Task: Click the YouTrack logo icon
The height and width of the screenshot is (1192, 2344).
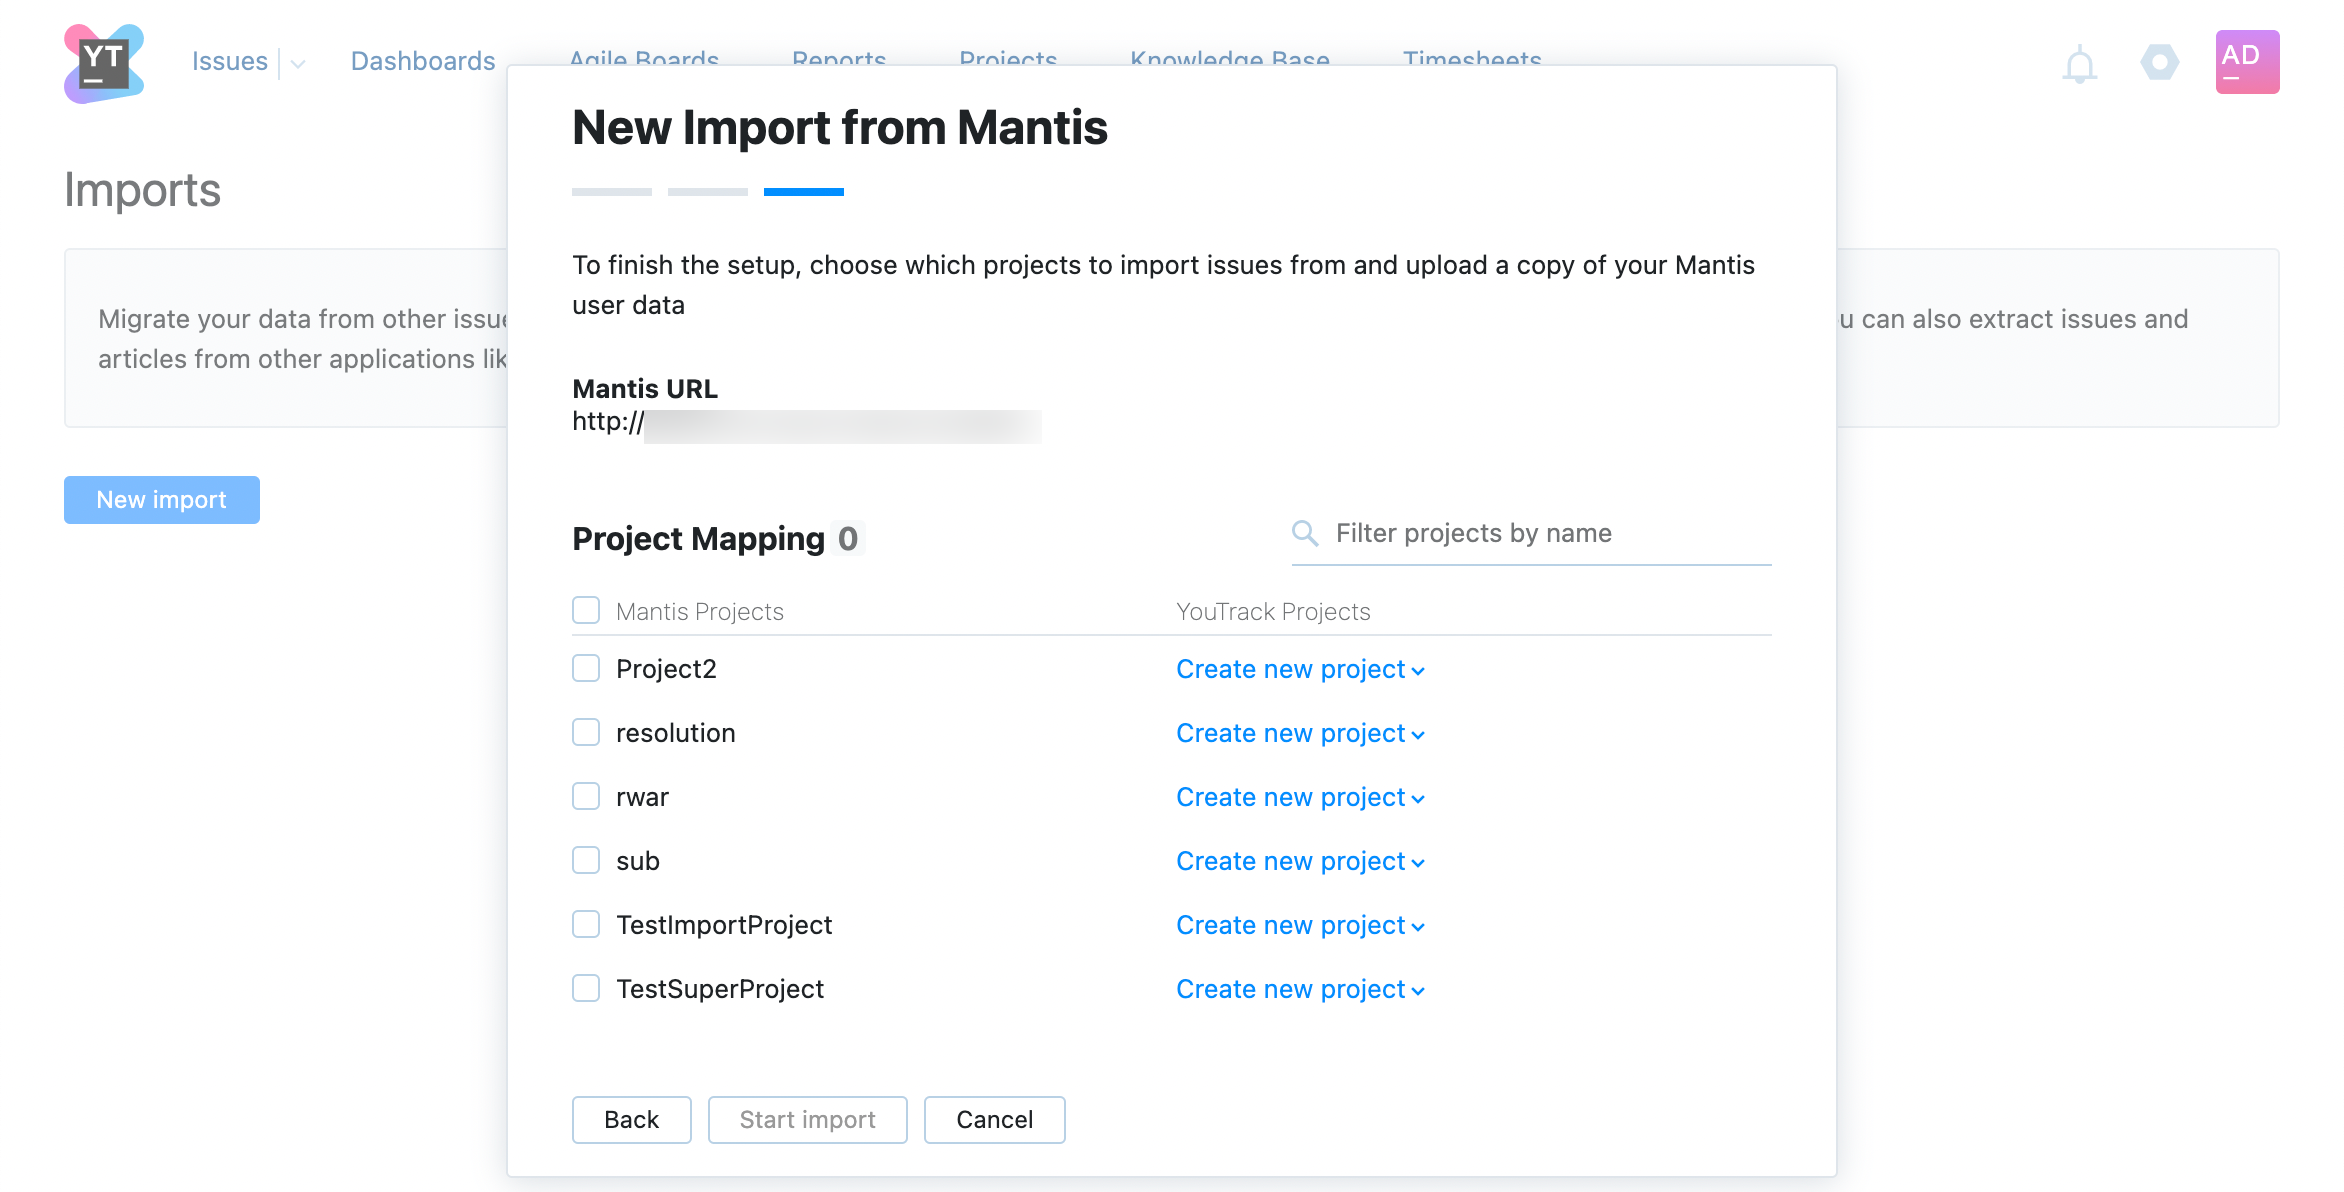Action: click(x=104, y=63)
